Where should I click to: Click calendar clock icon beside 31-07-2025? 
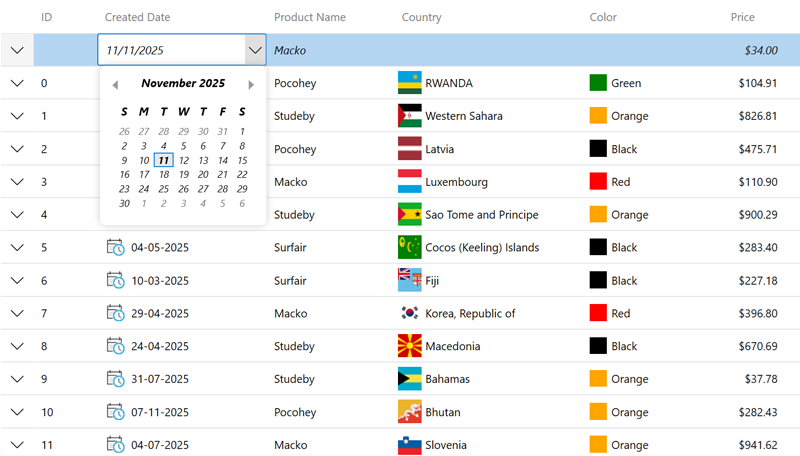pos(115,379)
